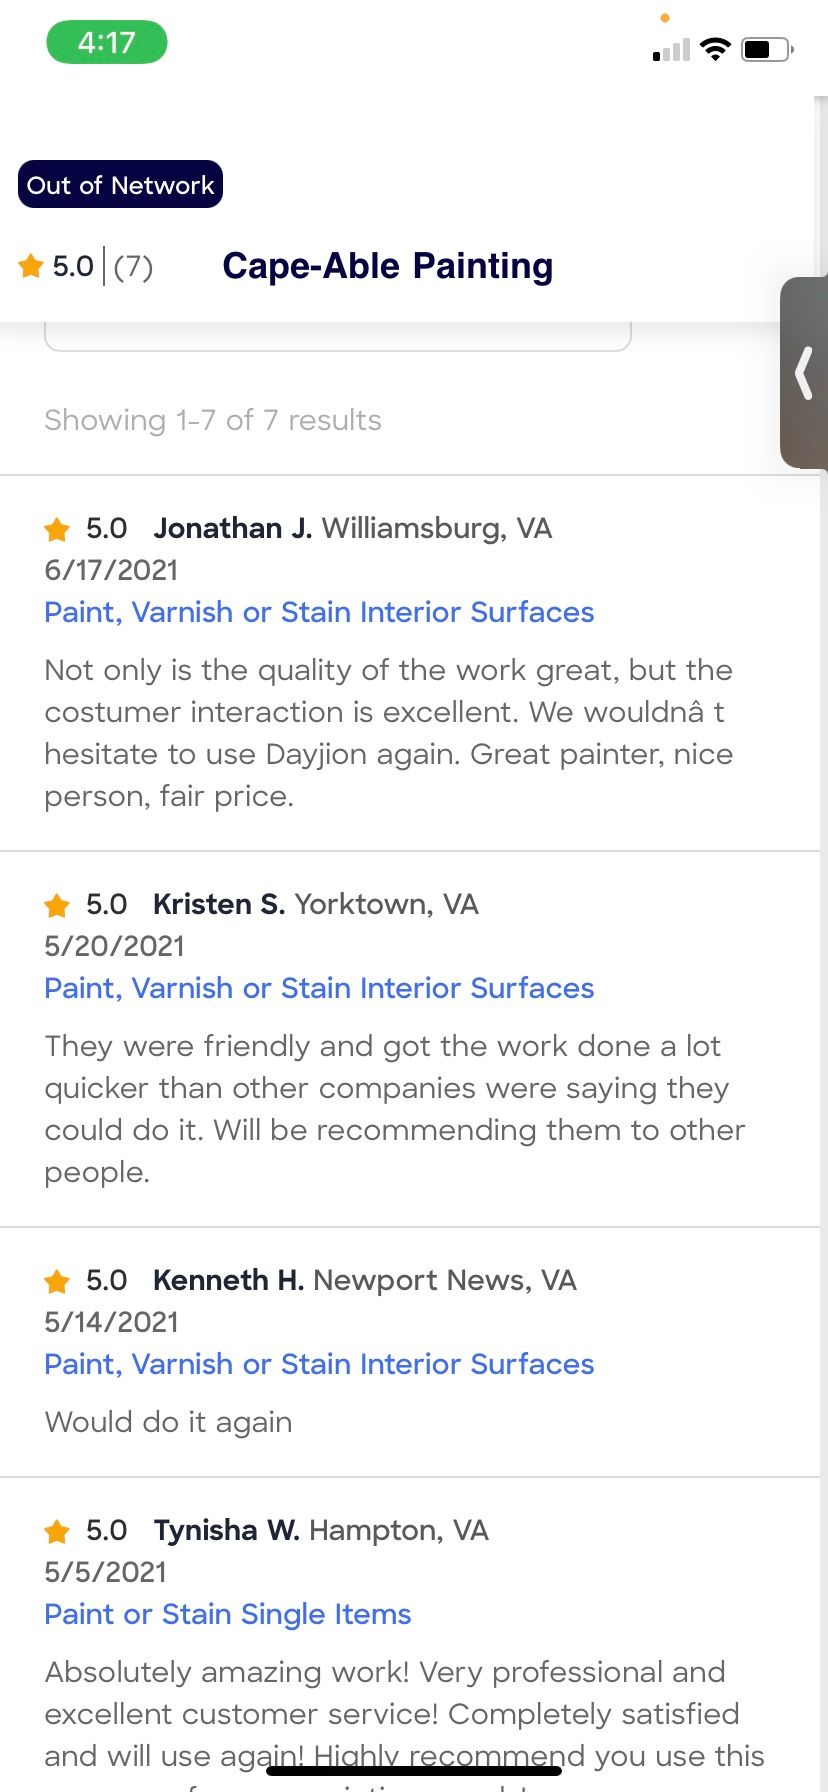Tap the Out of Network badge
This screenshot has height=1792, width=828.
(x=120, y=185)
